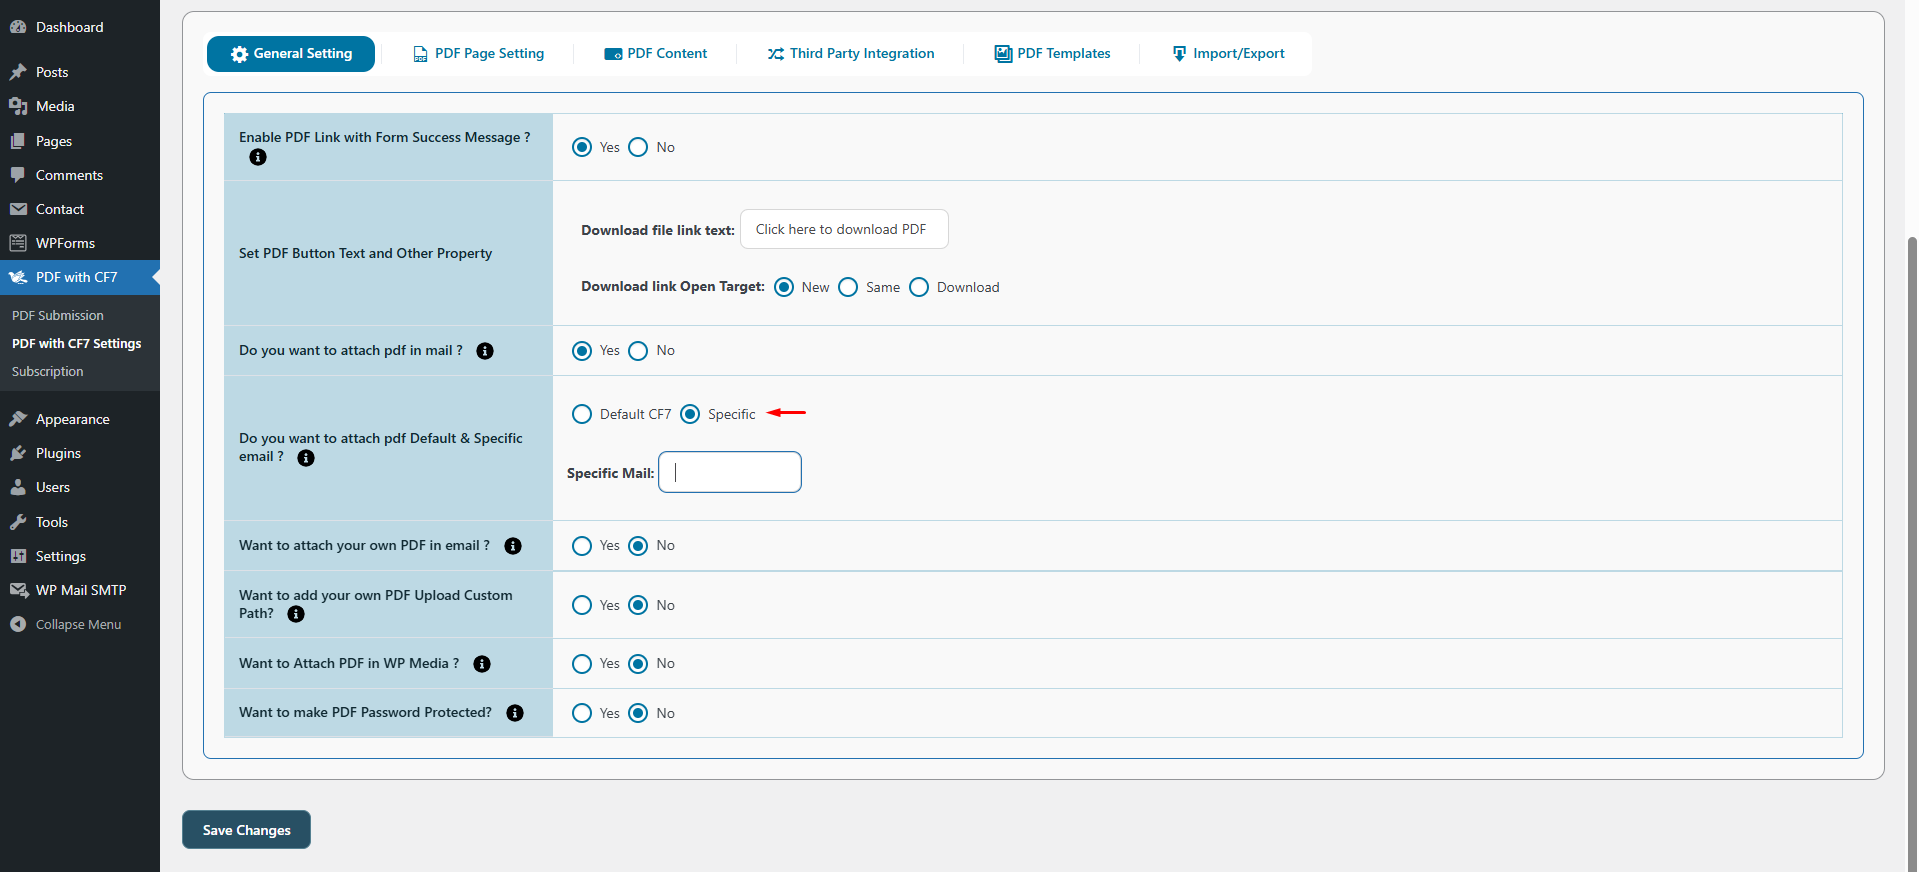Open the PDF Page Setting tab
The image size is (1919, 872).
click(478, 54)
